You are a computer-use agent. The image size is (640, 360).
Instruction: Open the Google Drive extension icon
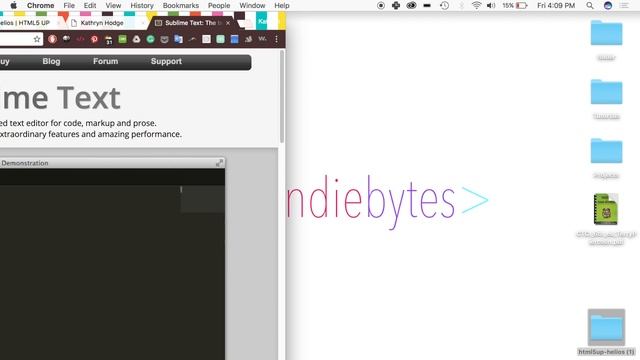tap(136, 39)
